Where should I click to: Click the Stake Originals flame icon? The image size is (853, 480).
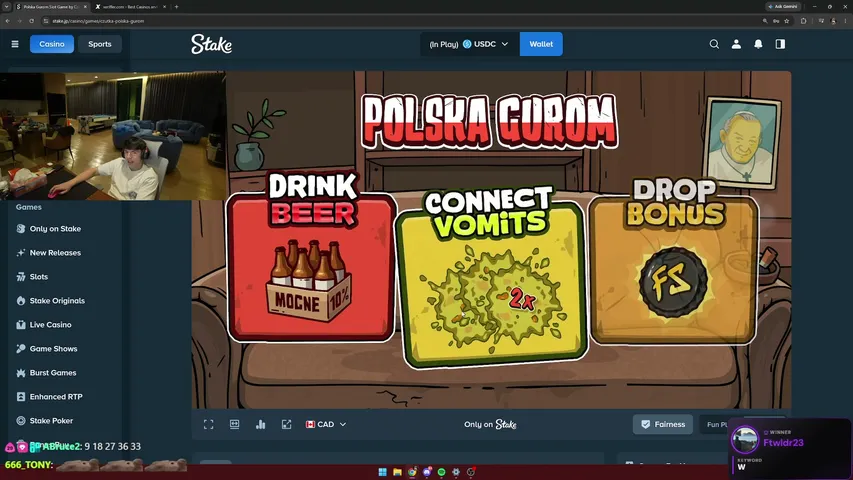click(21, 300)
